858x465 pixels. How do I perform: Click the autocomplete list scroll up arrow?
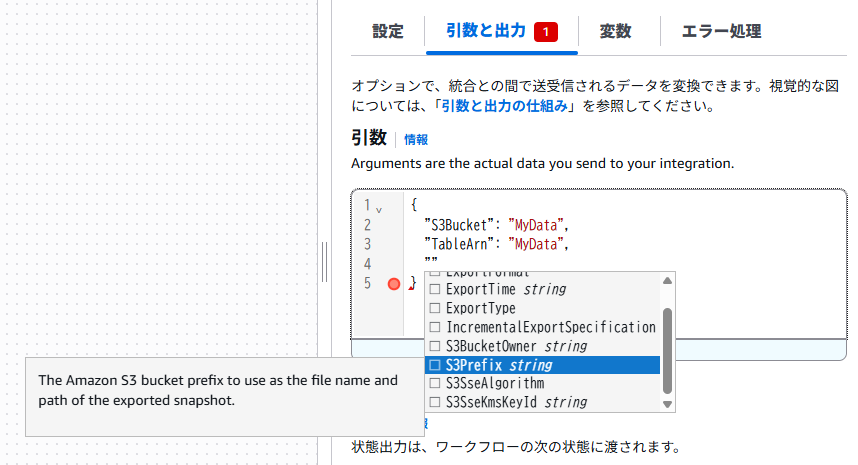pos(667,280)
